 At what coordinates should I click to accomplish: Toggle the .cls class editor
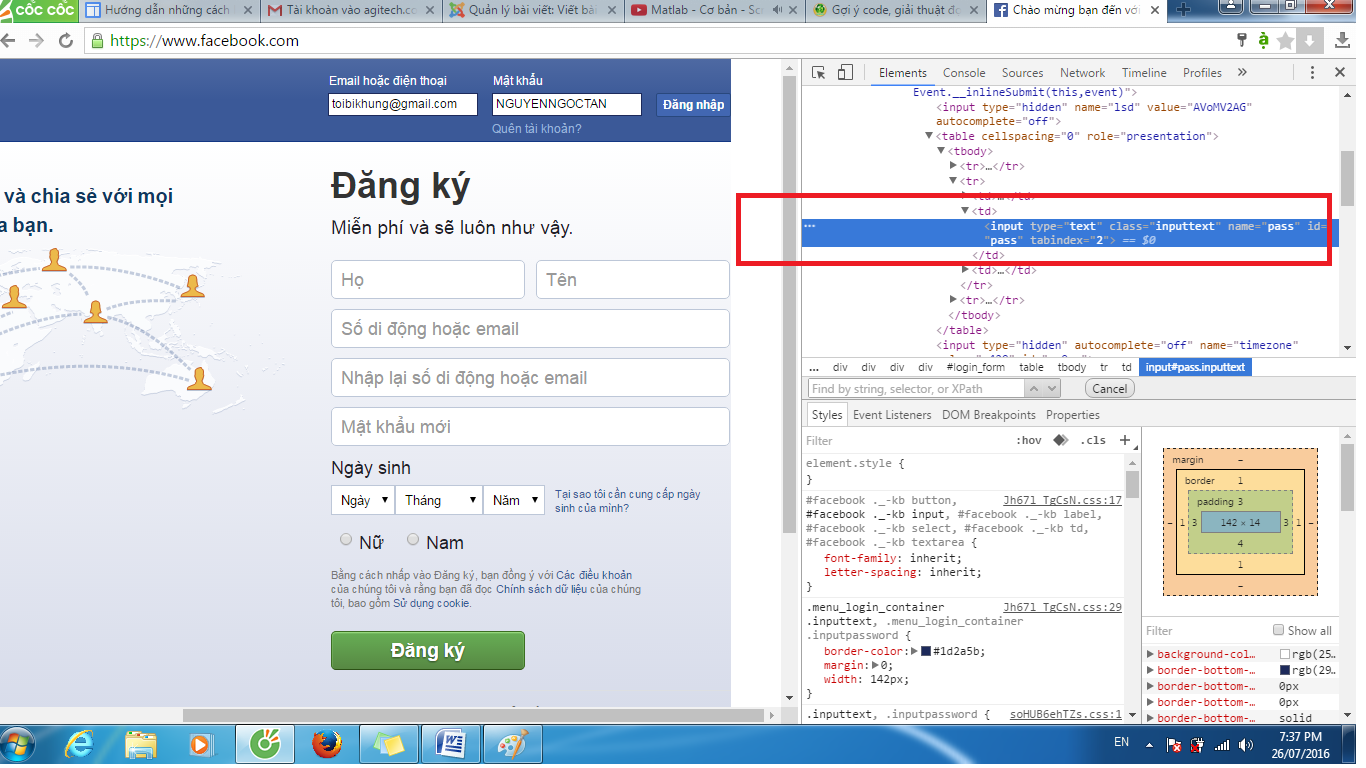tap(1093, 440)
